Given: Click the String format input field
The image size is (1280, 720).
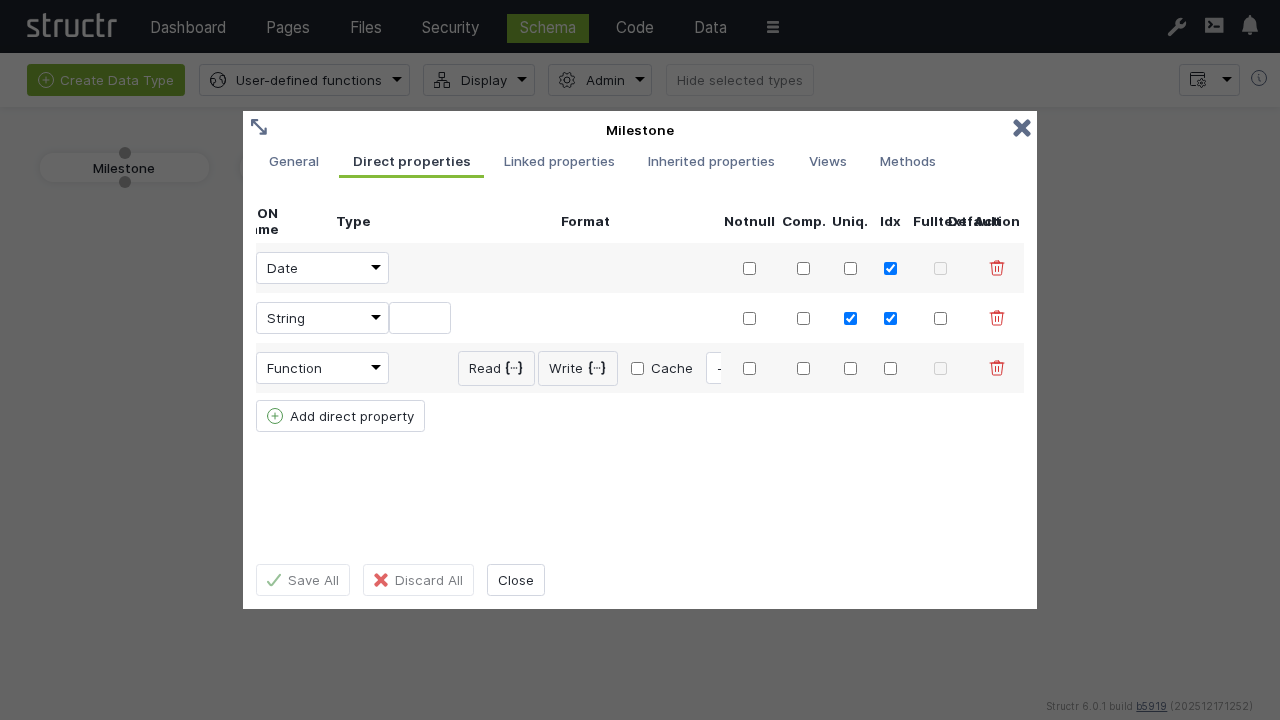Looking at the screenshot, I should 420,318.
